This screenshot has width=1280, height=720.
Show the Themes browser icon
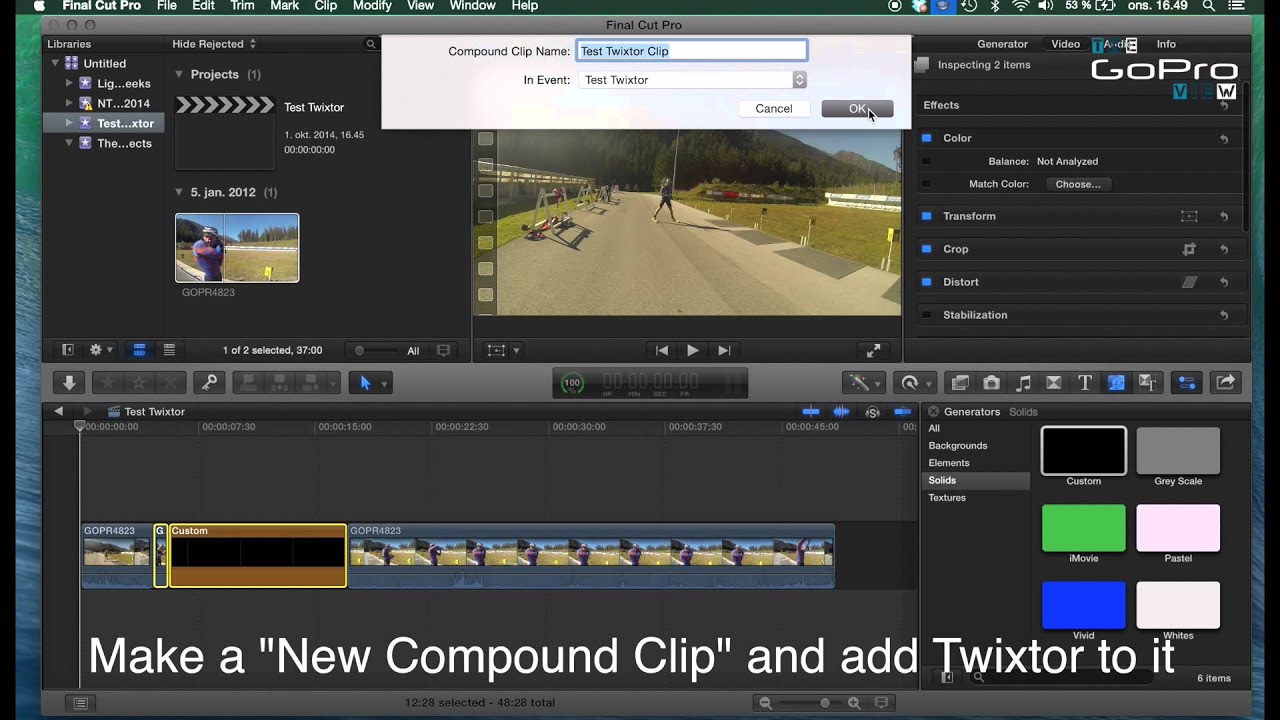pyautogui.click(x=1147, y=382)
